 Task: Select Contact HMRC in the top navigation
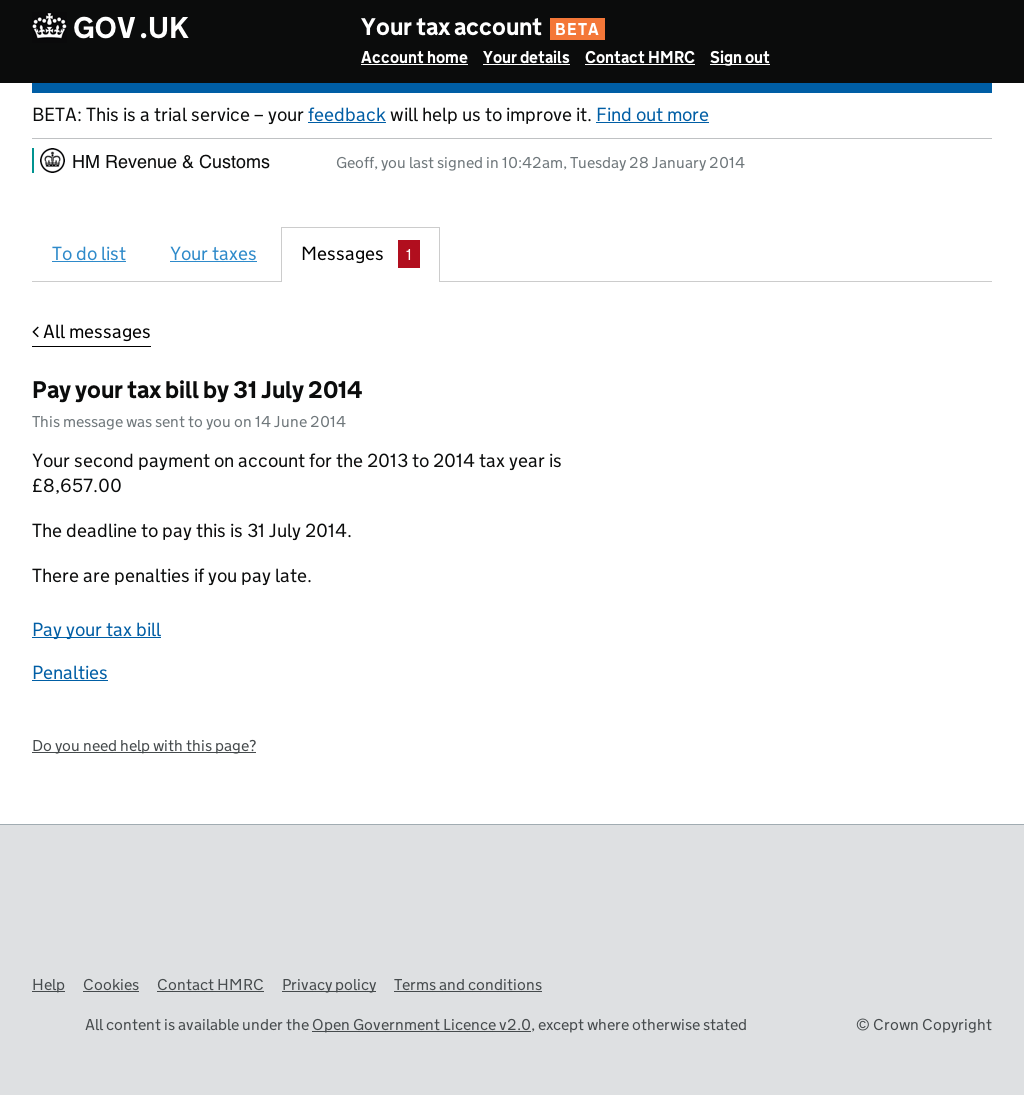coord(639,58)
